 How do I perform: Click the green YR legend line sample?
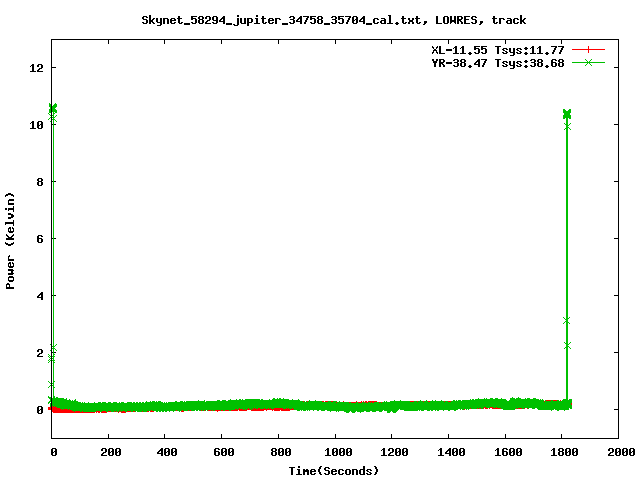pyautogui.click(x=588, y=62)
